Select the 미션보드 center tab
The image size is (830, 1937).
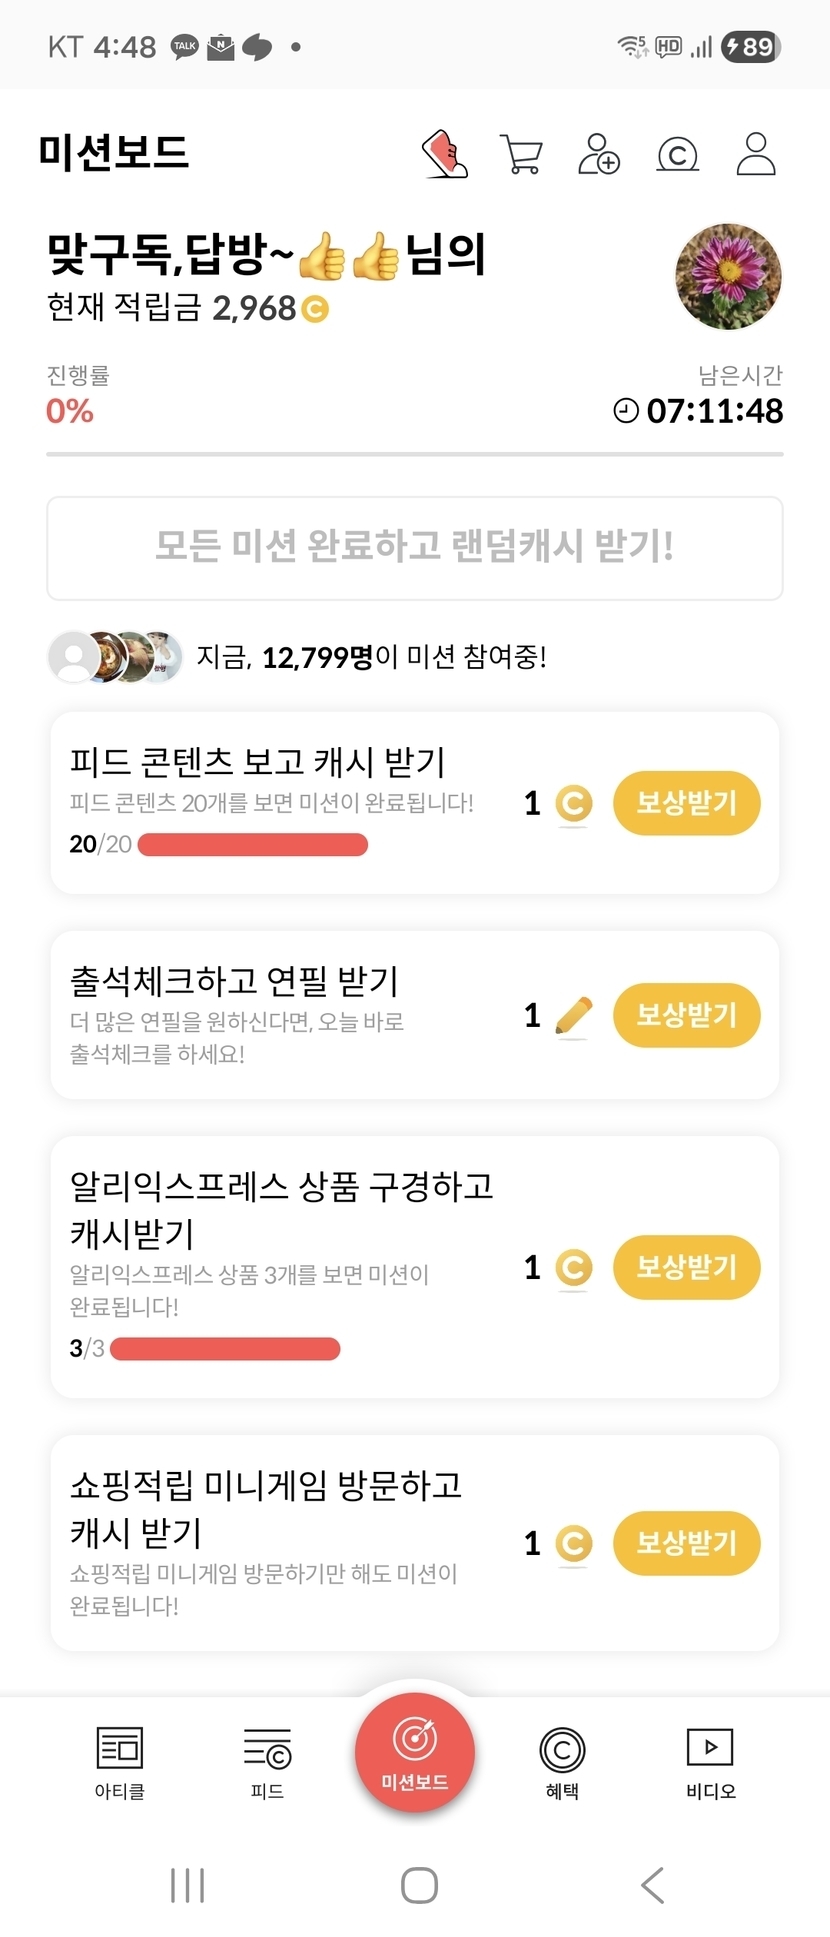415,1750
